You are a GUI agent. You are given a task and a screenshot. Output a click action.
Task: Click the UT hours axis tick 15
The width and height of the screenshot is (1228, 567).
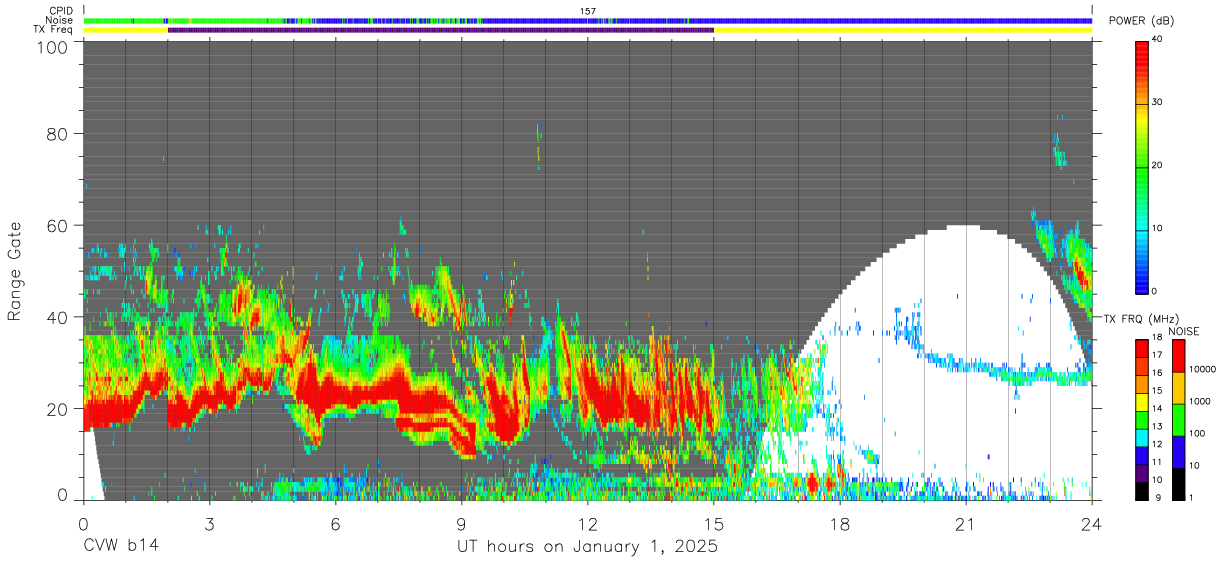[x=713, y=524]
